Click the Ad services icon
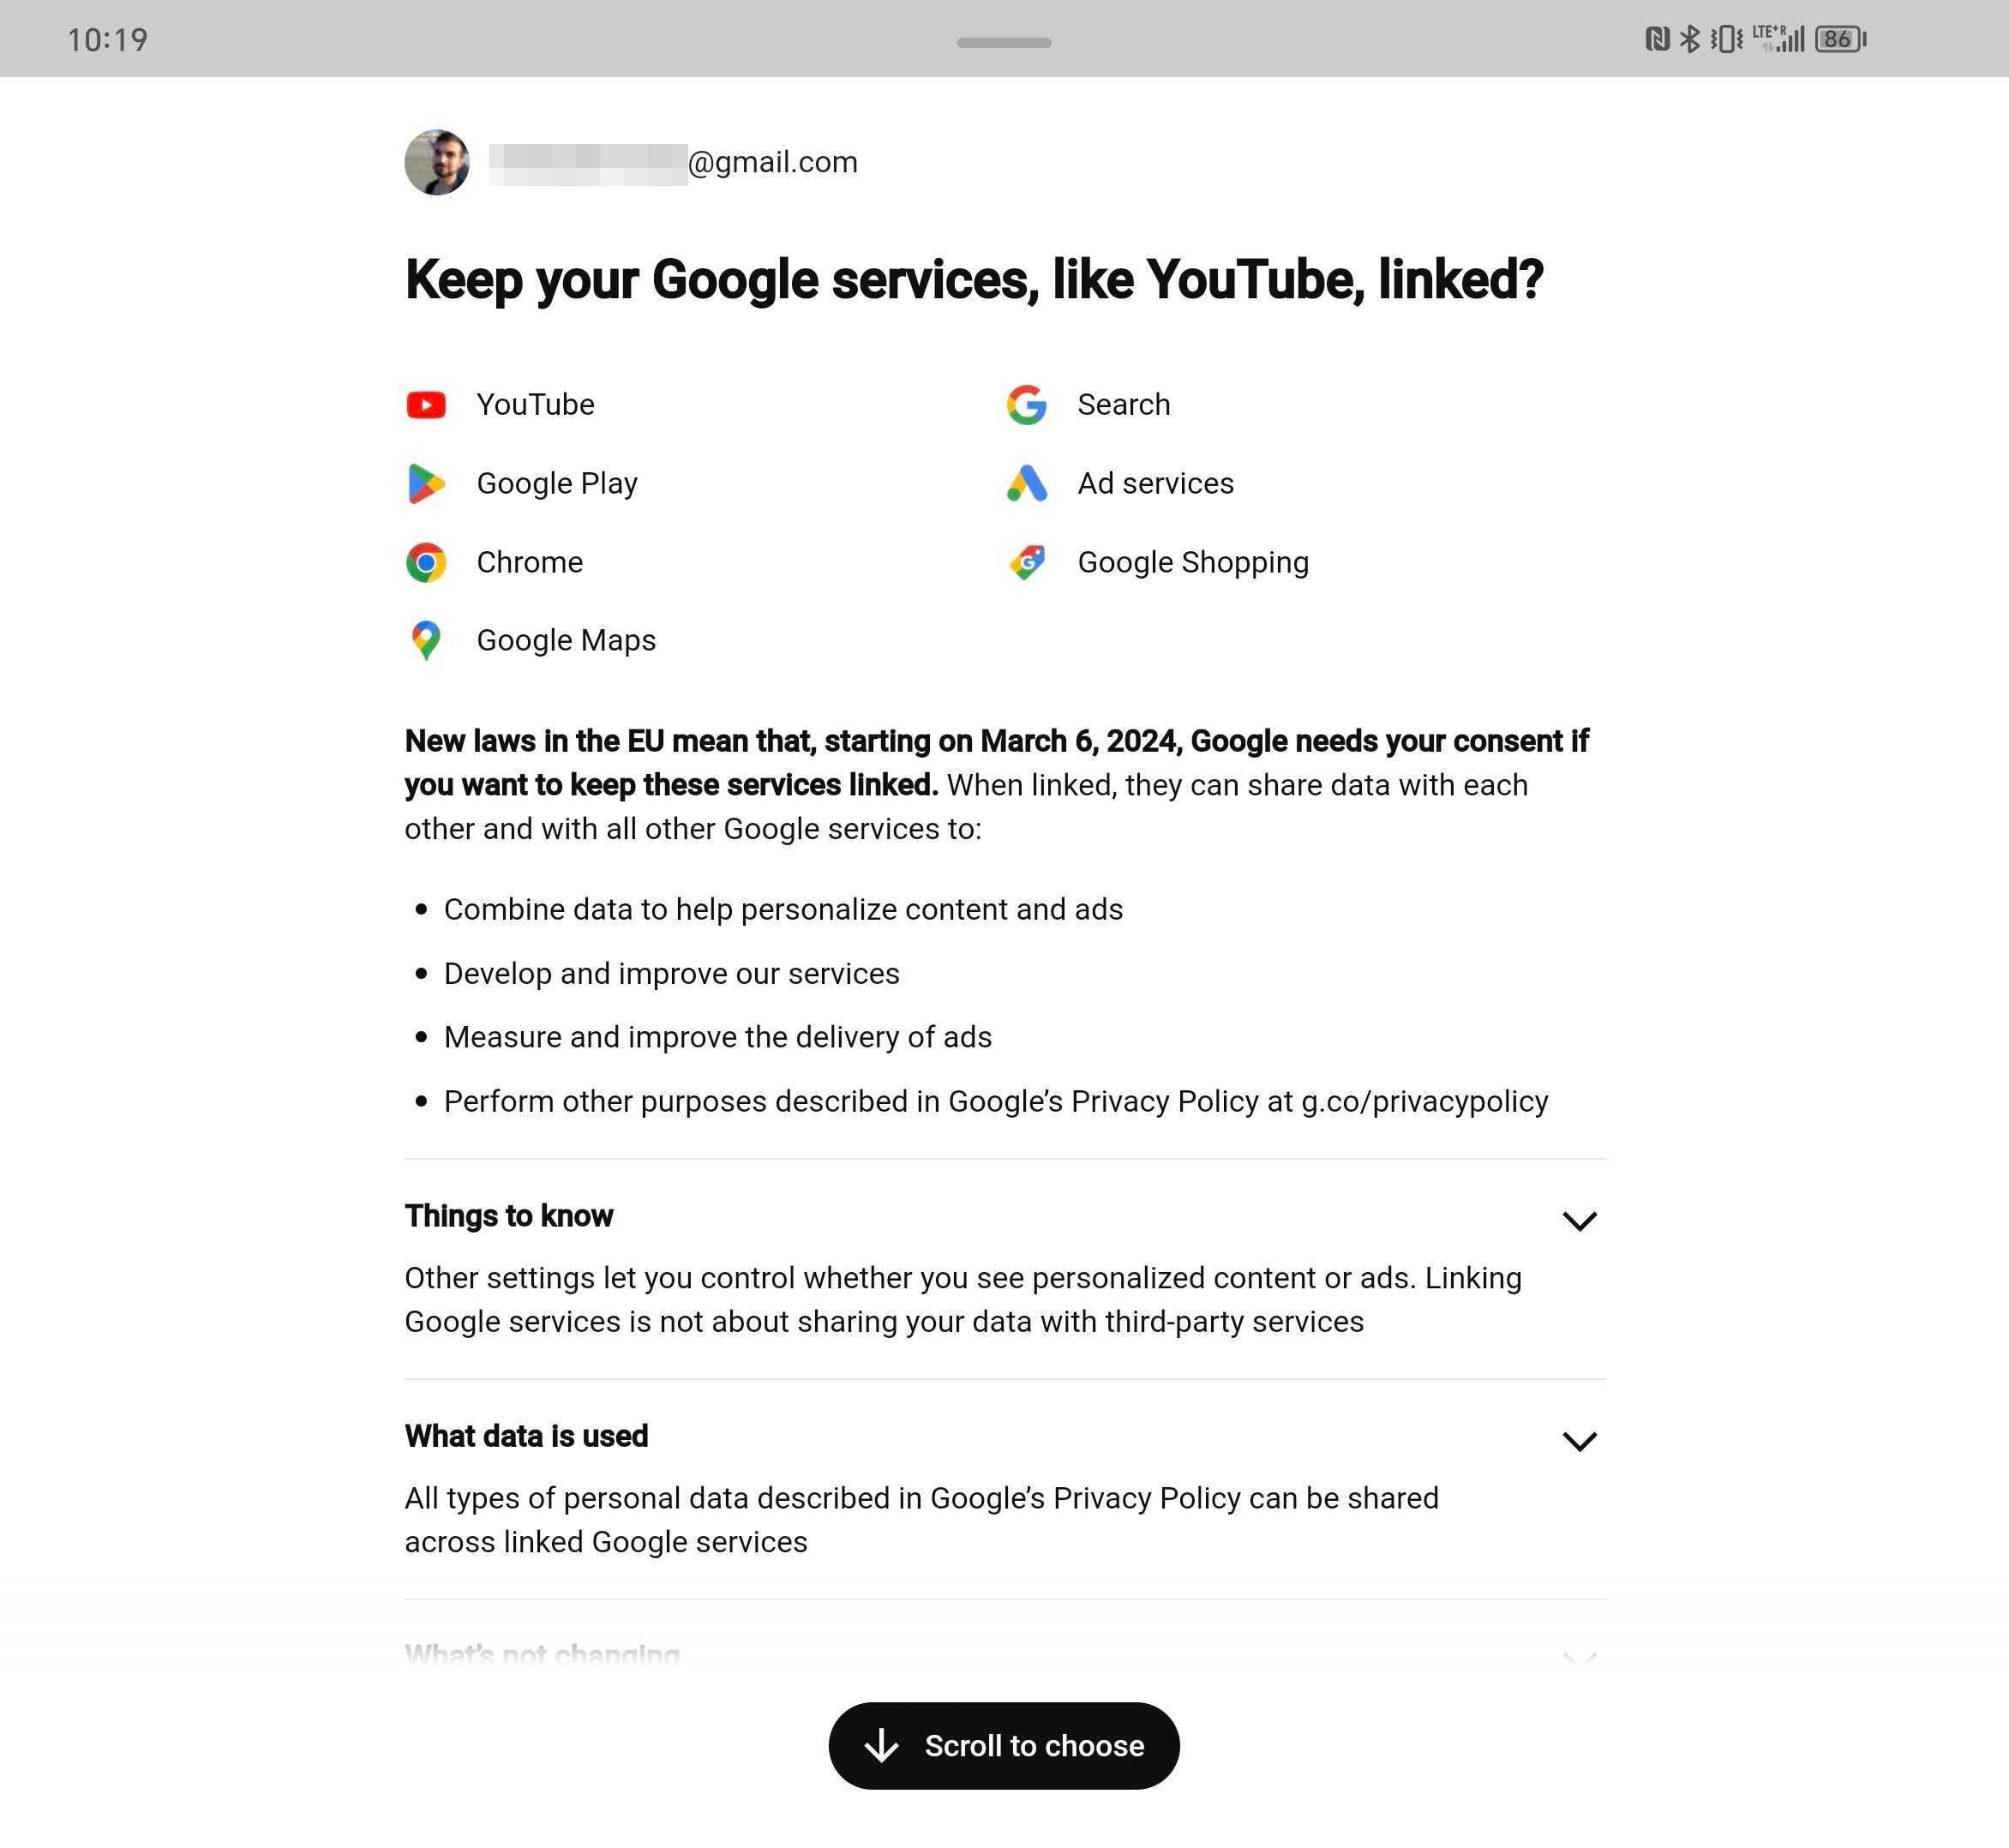 (1027, 484)
